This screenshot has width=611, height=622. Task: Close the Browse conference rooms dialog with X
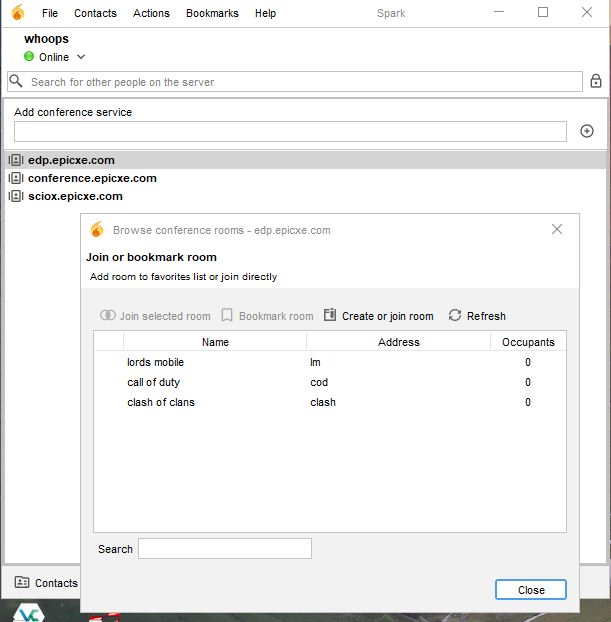coord(557,229)
